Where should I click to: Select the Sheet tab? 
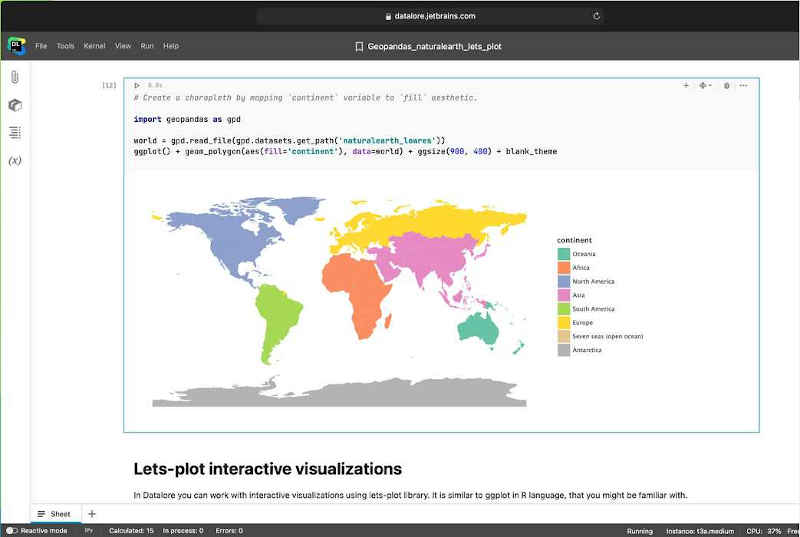(55, 514)
